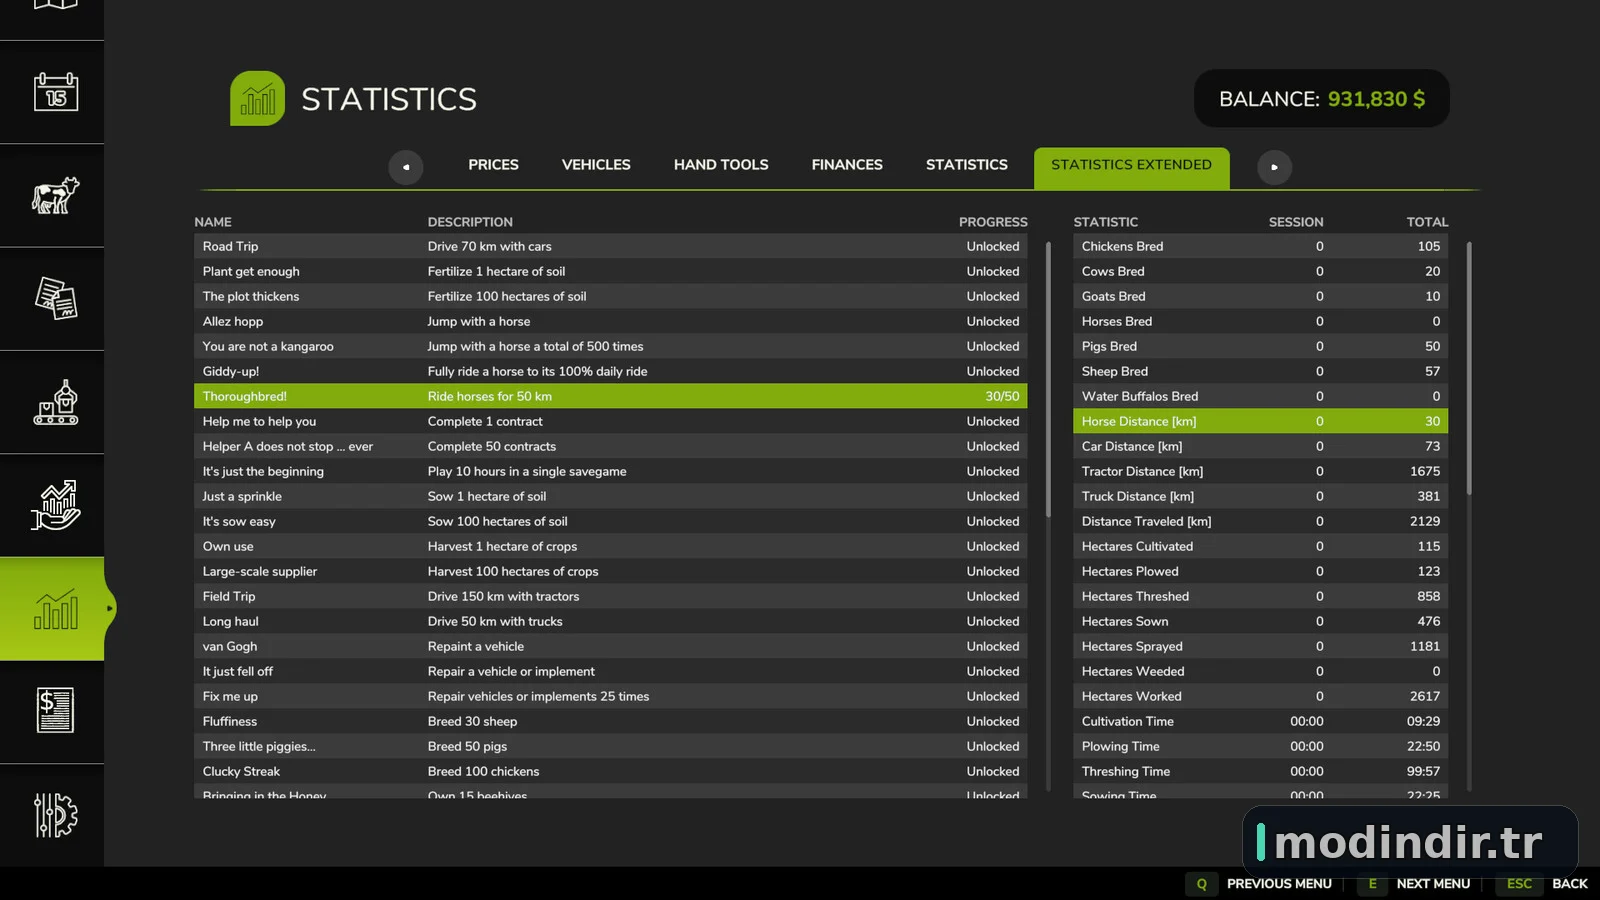Switch to the Finances tab

(x=847, y=165)
